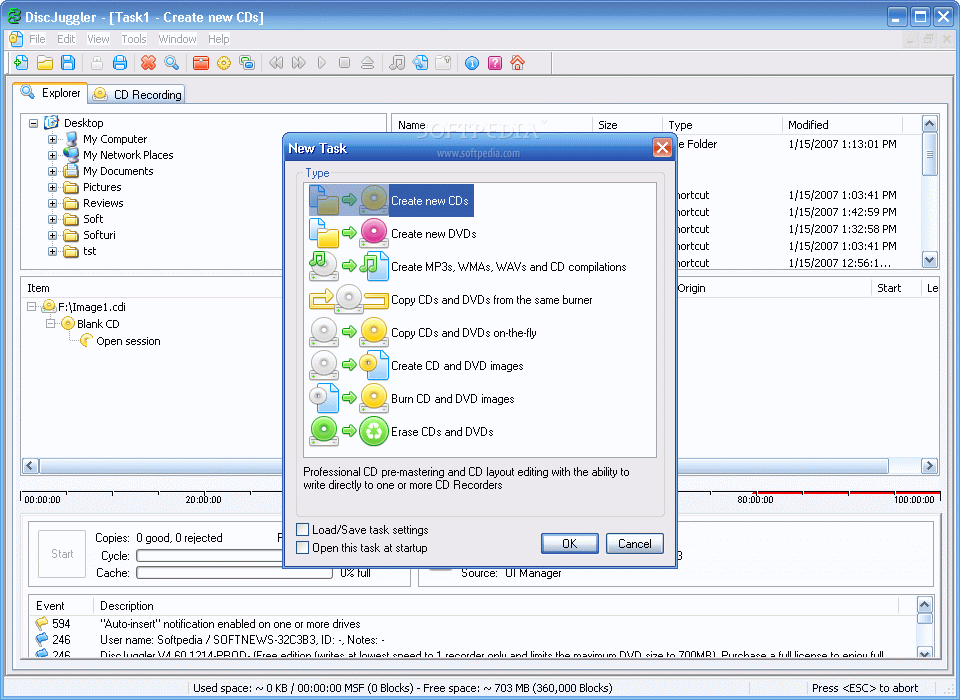This screenshot has height=700, width=960.
Task: Open the Edit menu
Action: 66,39
